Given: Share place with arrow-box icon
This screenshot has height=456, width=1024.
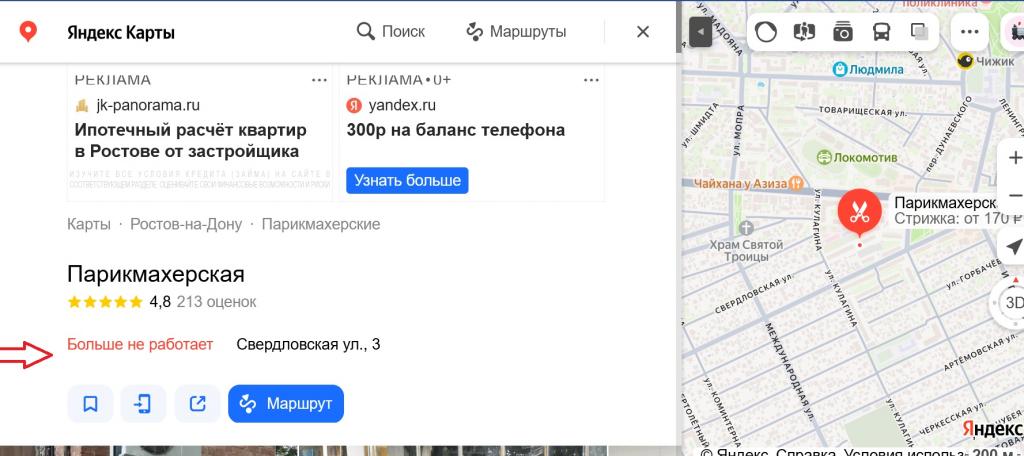Looking at the screenshot, I should click(197, 404).
